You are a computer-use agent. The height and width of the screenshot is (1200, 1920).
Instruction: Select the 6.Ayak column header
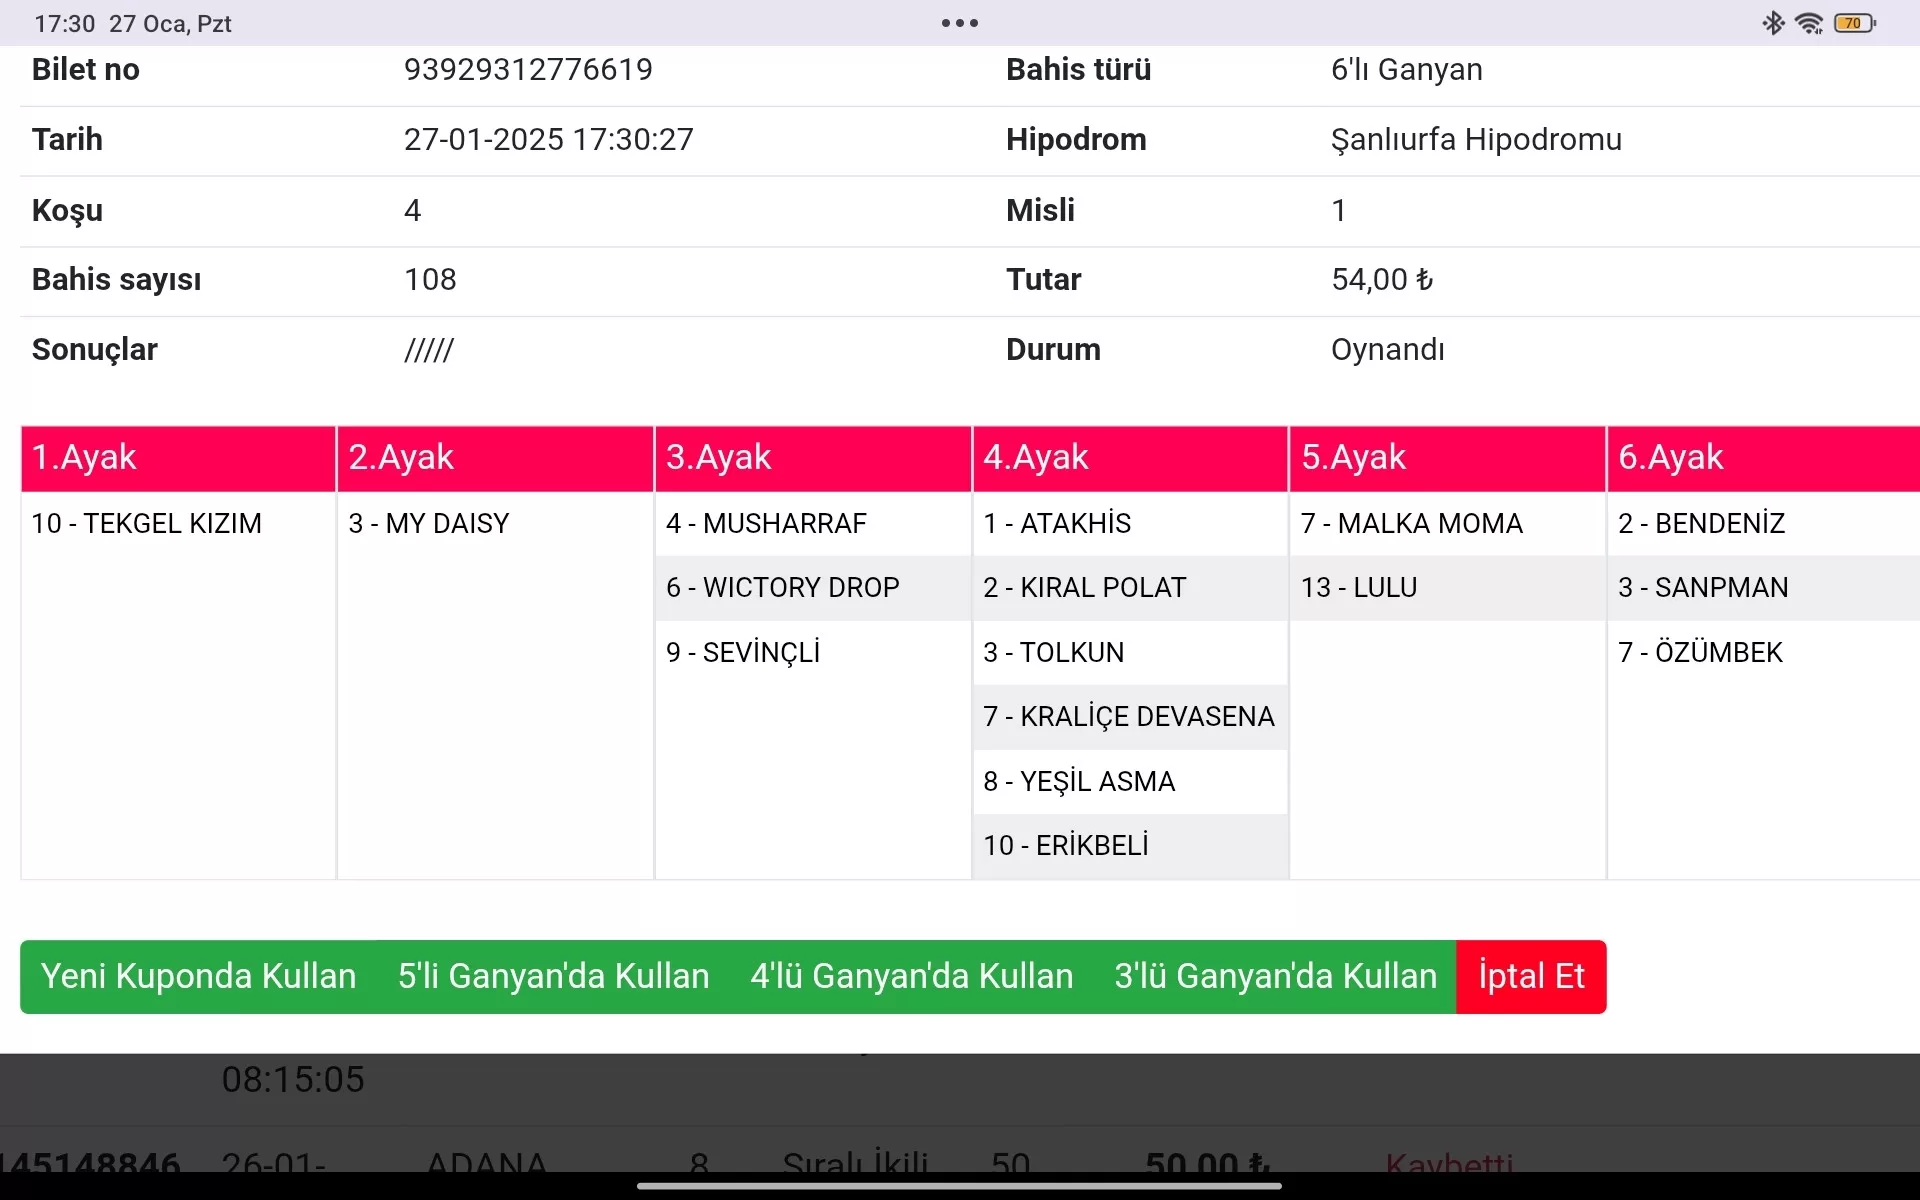(x=1762, y=458)
